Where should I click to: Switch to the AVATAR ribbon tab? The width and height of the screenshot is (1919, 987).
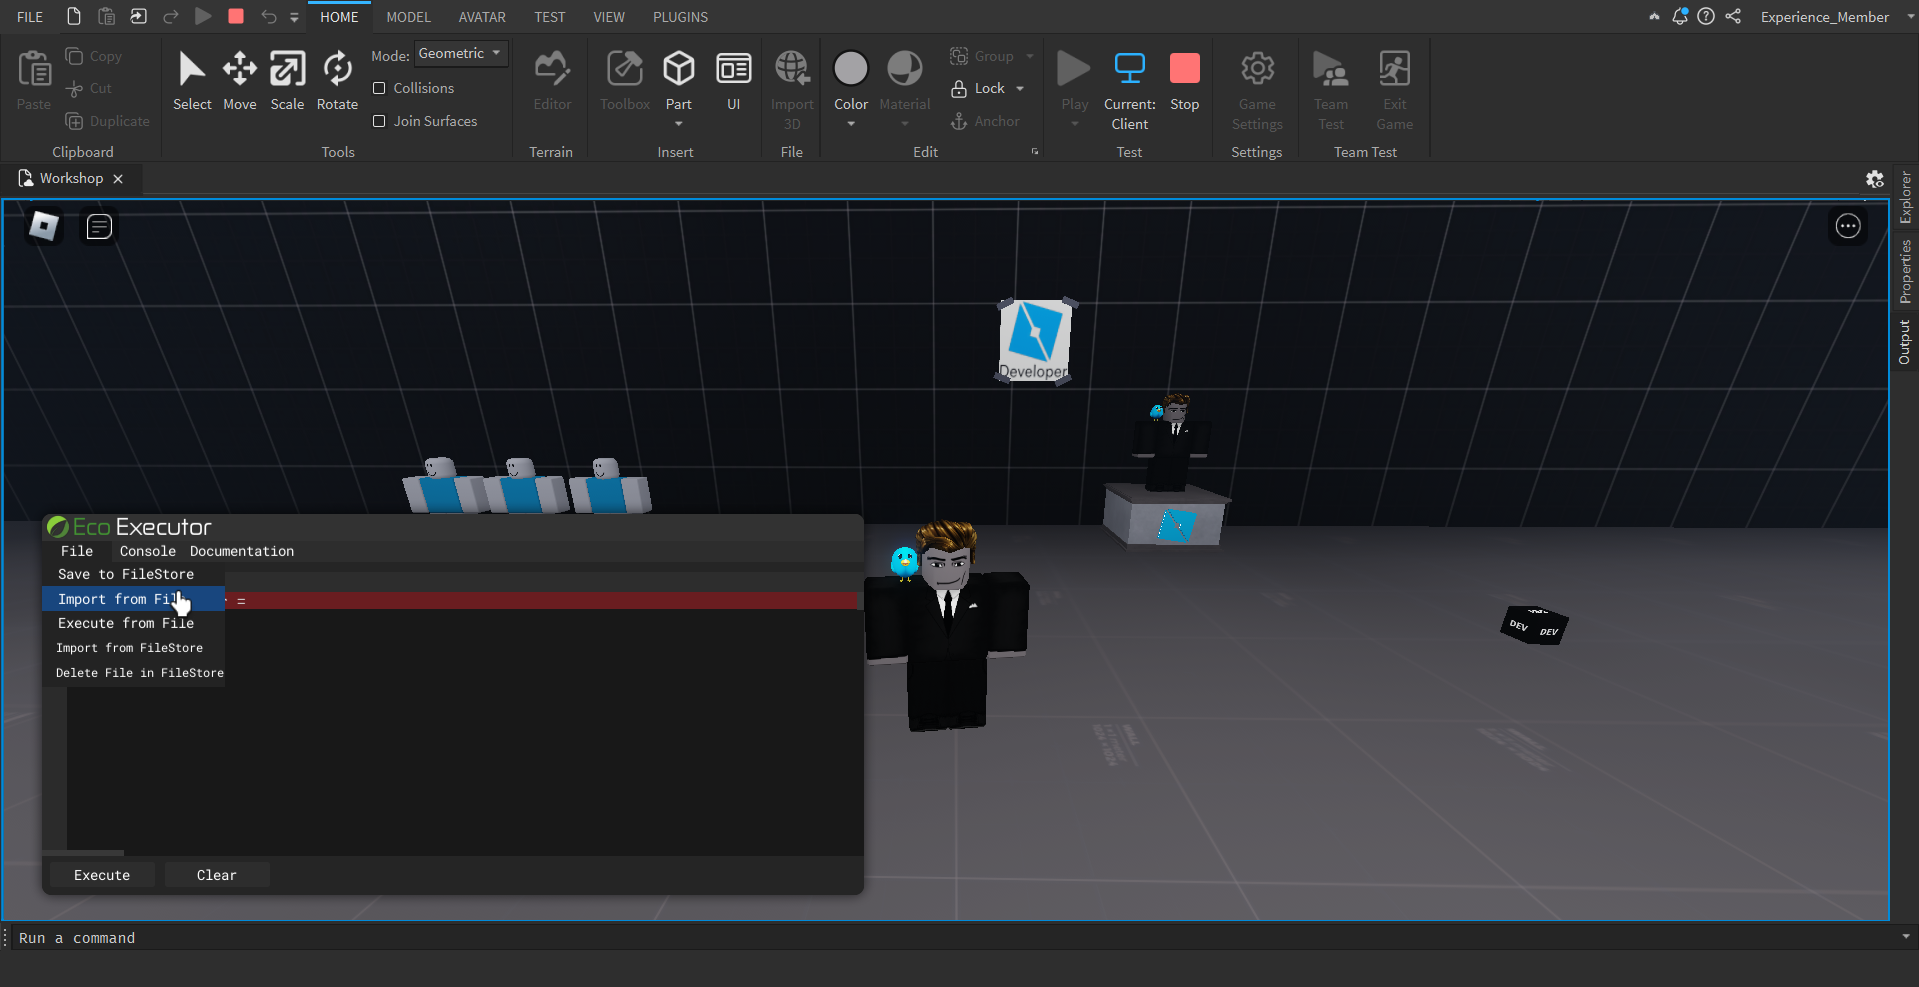(482, 17)
